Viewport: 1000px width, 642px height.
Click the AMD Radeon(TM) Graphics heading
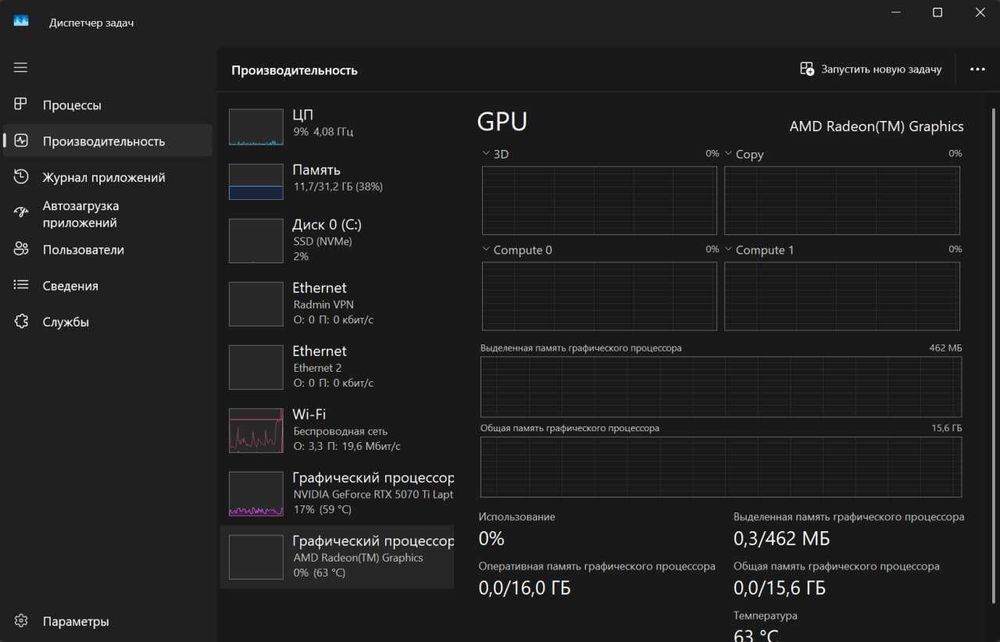coord(876,126)
